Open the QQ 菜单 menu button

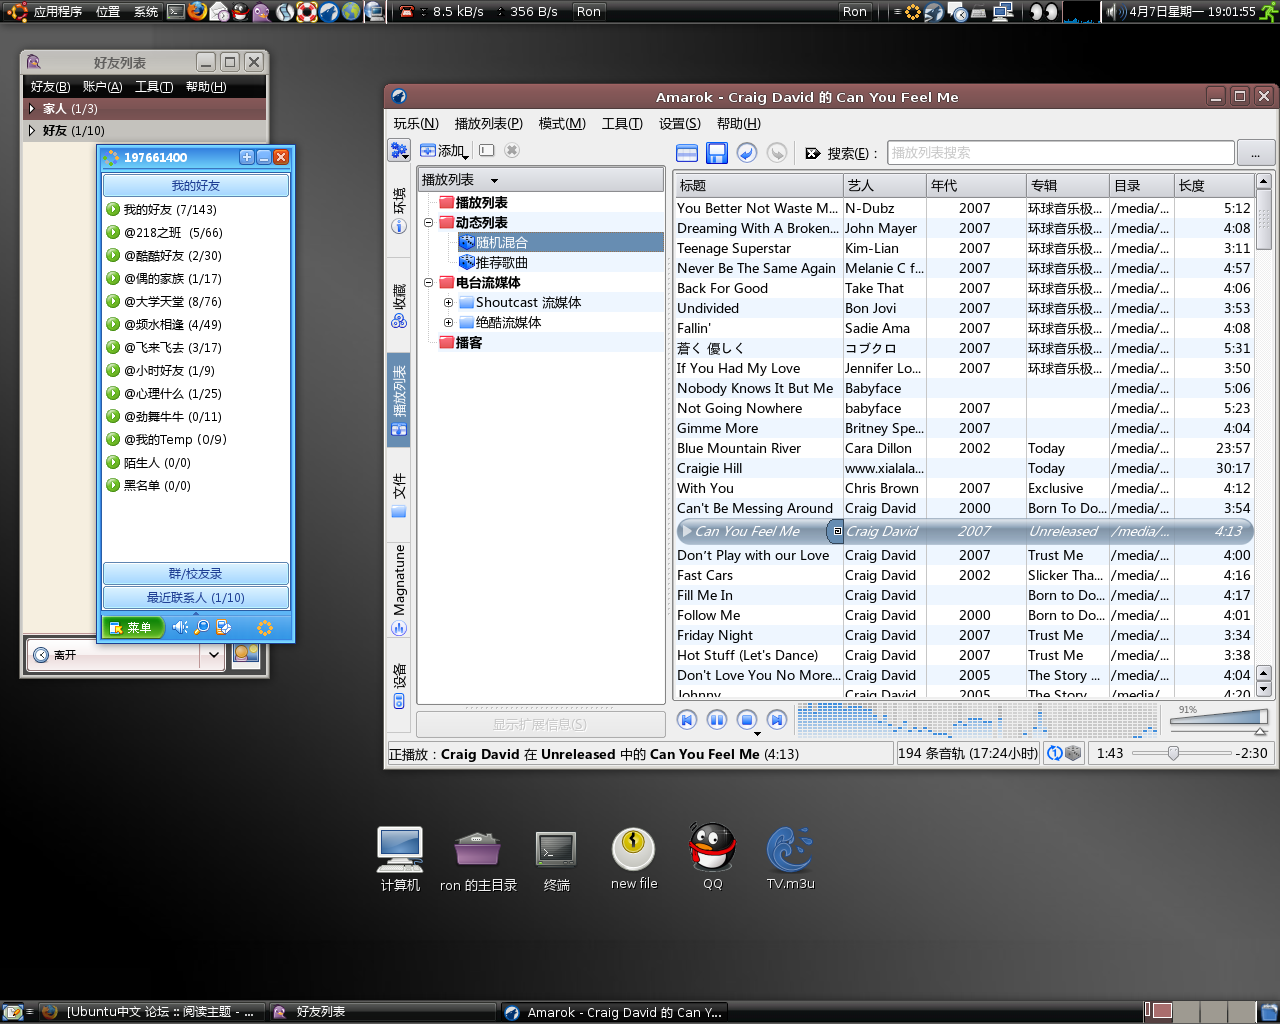point(132,627)
